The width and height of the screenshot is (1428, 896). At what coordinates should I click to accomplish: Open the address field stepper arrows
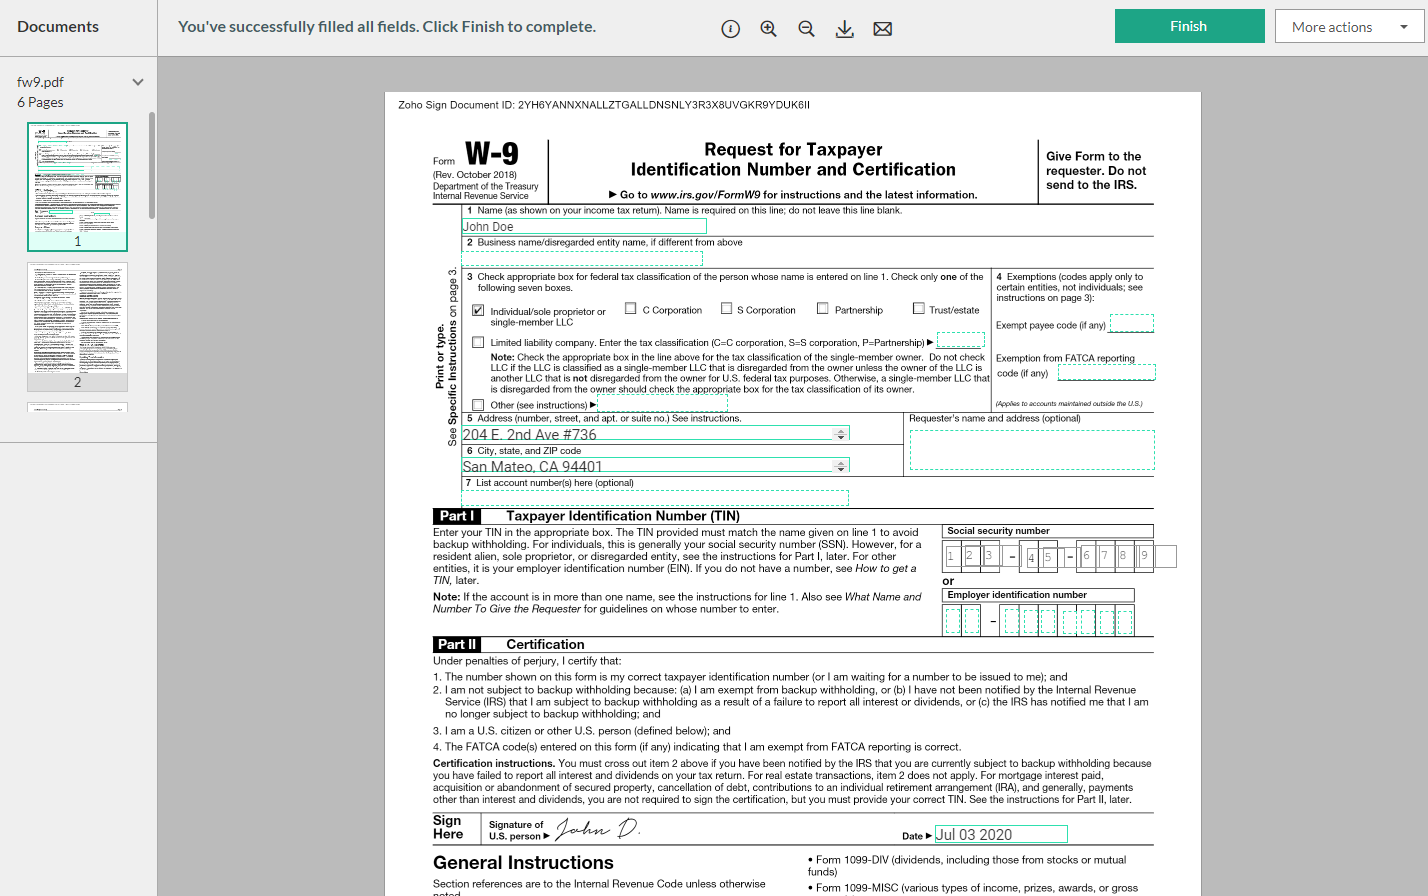[x=841, y=434]
